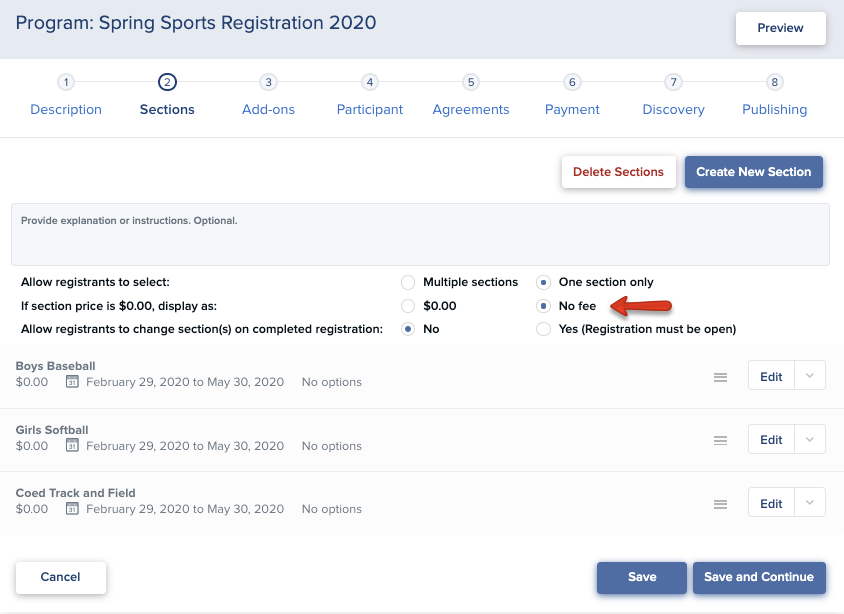844x614 pixels.
Task: Click step 4 circle in wizard
Action: (370, 82)
